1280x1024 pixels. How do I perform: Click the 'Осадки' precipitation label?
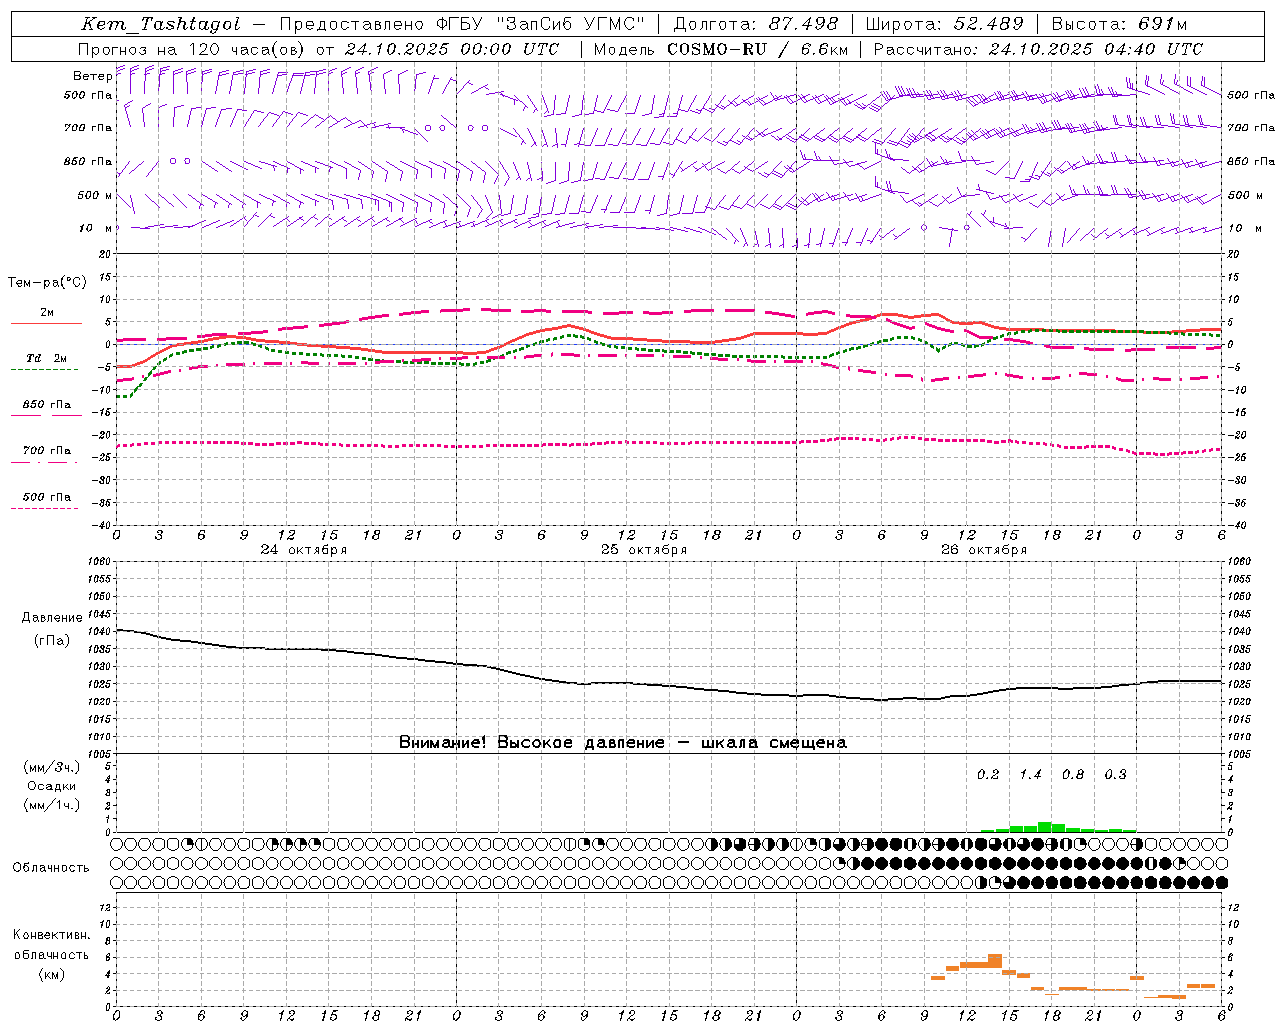tap(52, 786)
